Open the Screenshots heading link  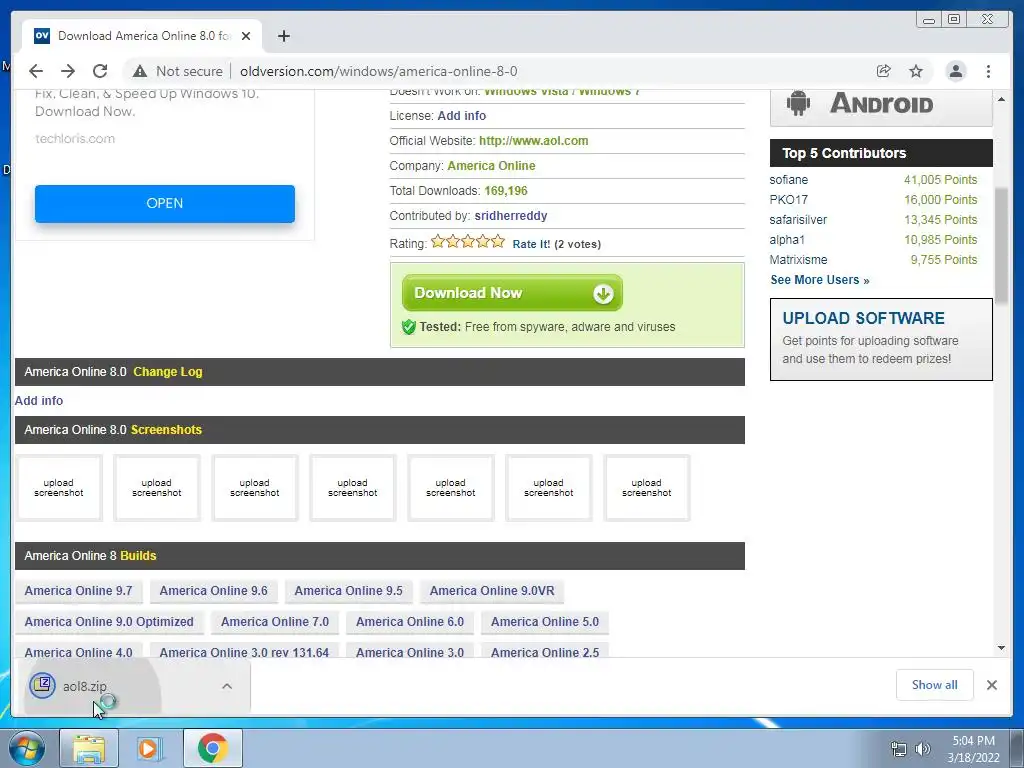pos(166,430)
